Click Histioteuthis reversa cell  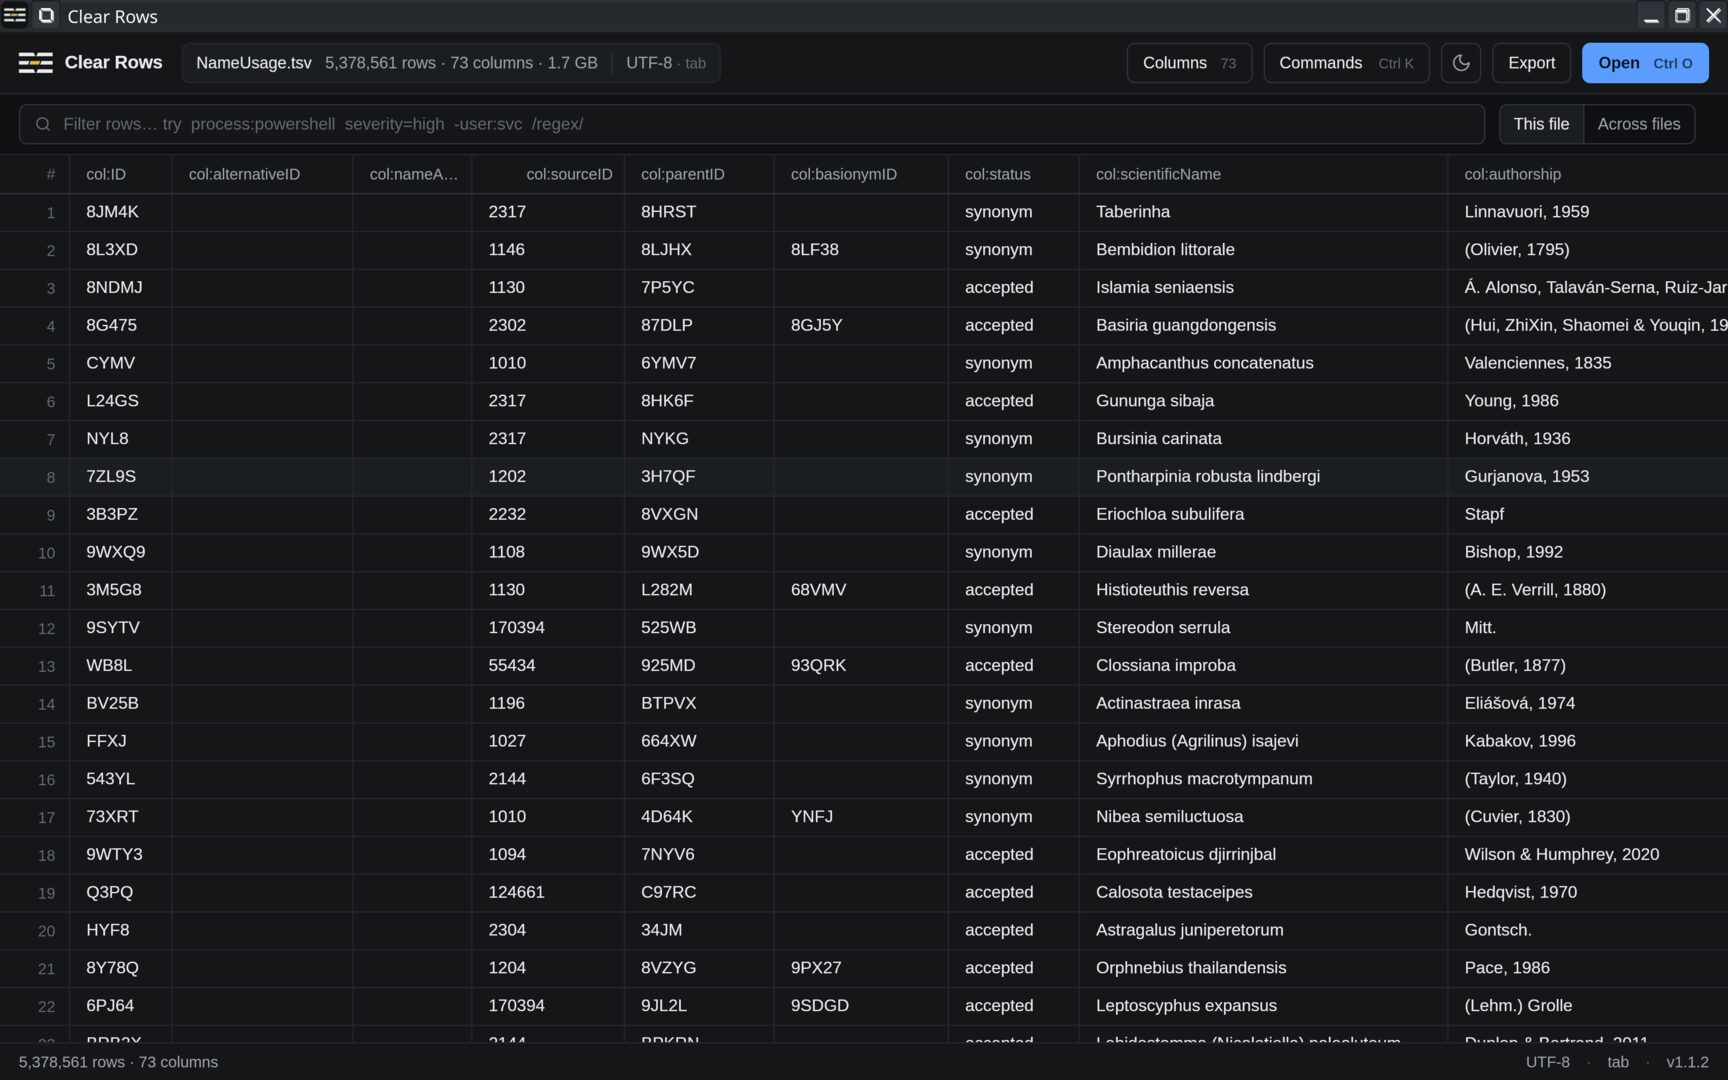(x=1263, y=590)
